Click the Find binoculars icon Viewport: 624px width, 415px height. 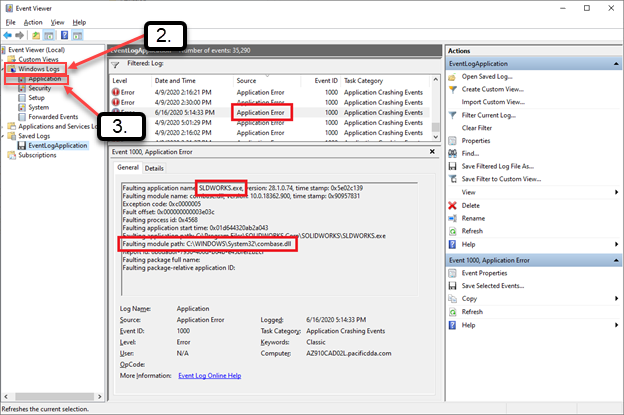point(452,153)
